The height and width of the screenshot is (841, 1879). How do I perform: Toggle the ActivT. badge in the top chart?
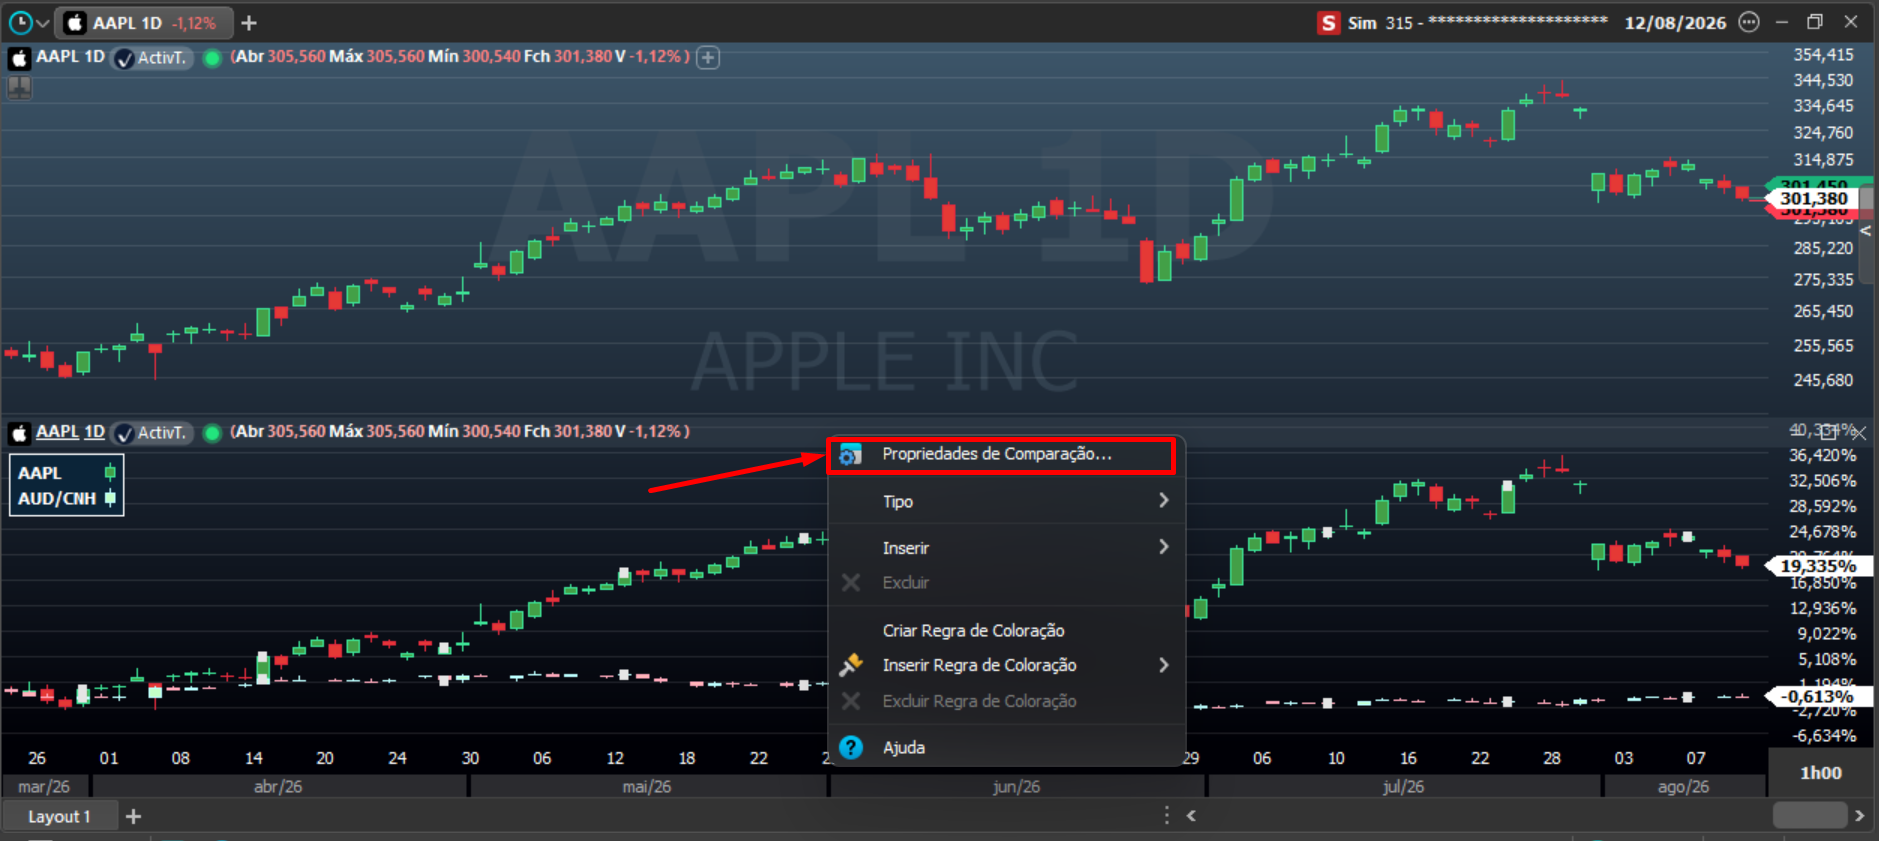tap(152, 58)
